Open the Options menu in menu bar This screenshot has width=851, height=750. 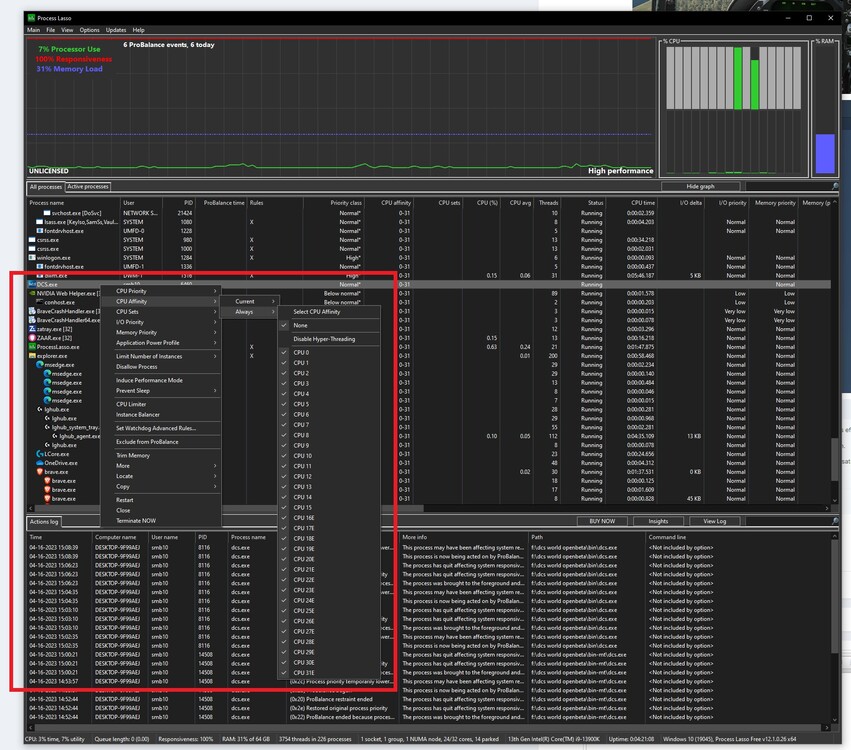(90, 31)
